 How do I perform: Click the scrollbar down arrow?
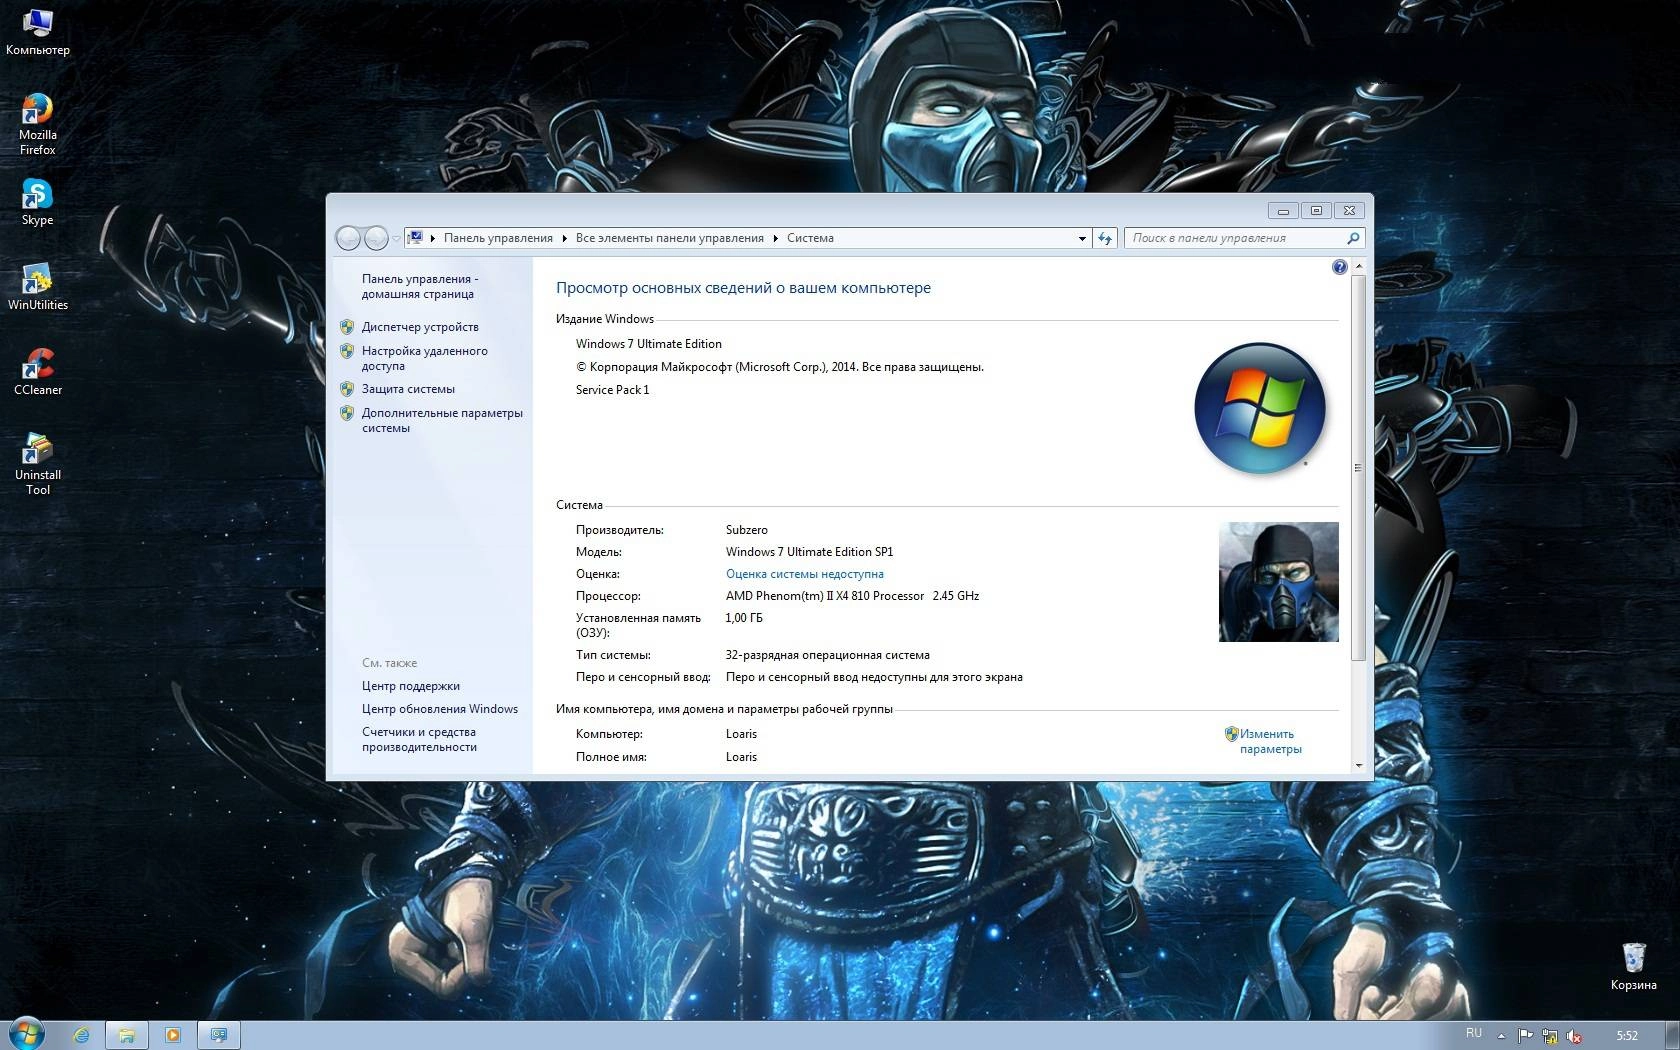[x=1358, y=765]
